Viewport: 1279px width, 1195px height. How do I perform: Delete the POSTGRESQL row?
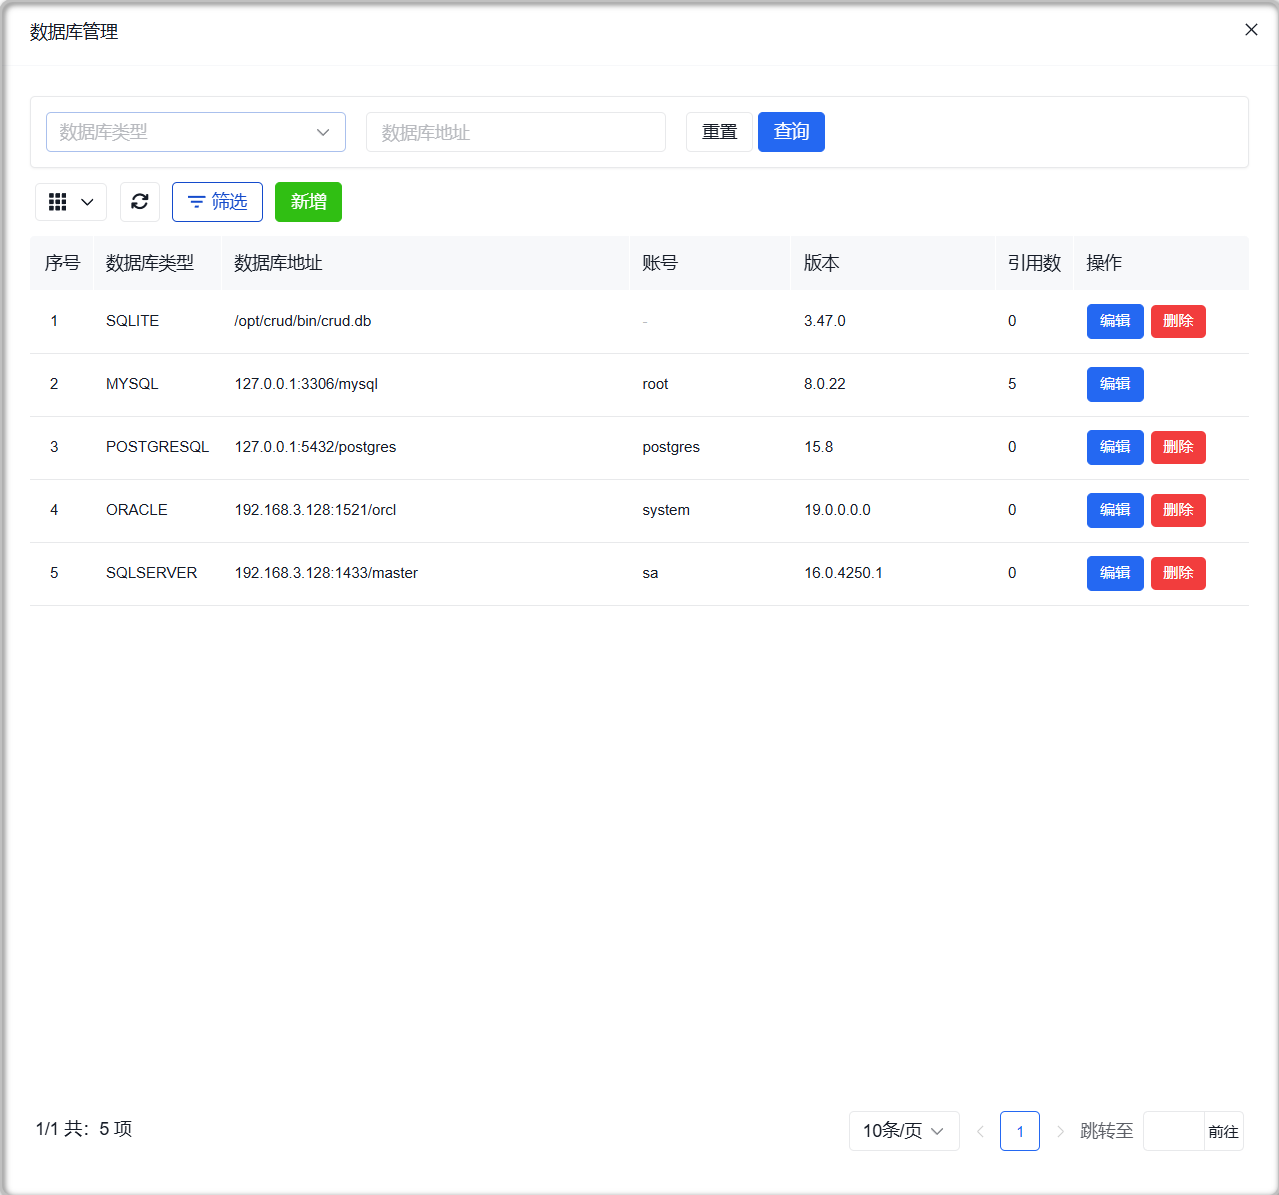1178,447
